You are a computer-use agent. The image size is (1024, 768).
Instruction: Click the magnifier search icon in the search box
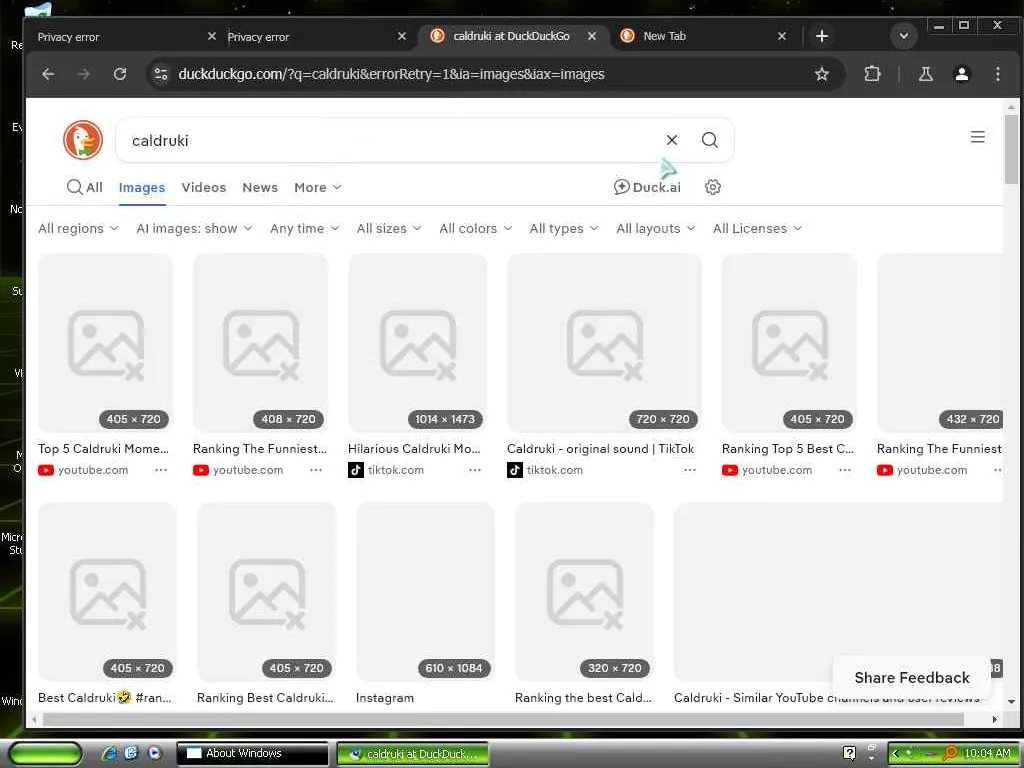709,140
